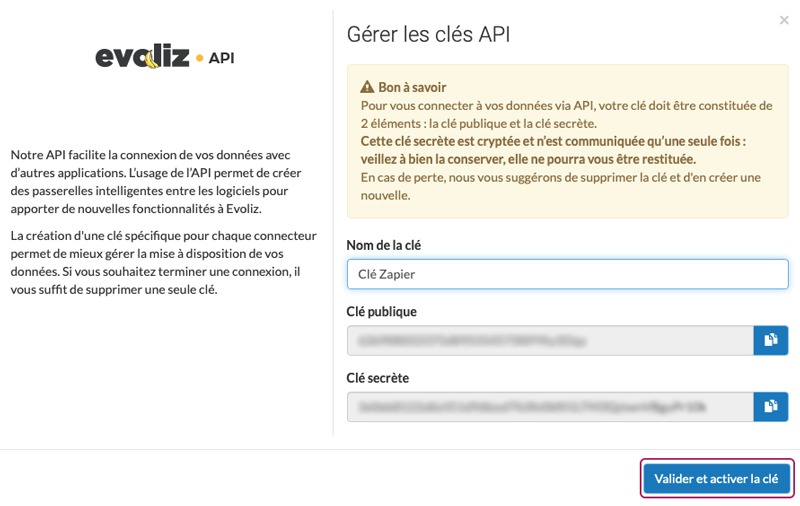
Task: Copy the public key to clipboard
Action: (x=770, y=340)
